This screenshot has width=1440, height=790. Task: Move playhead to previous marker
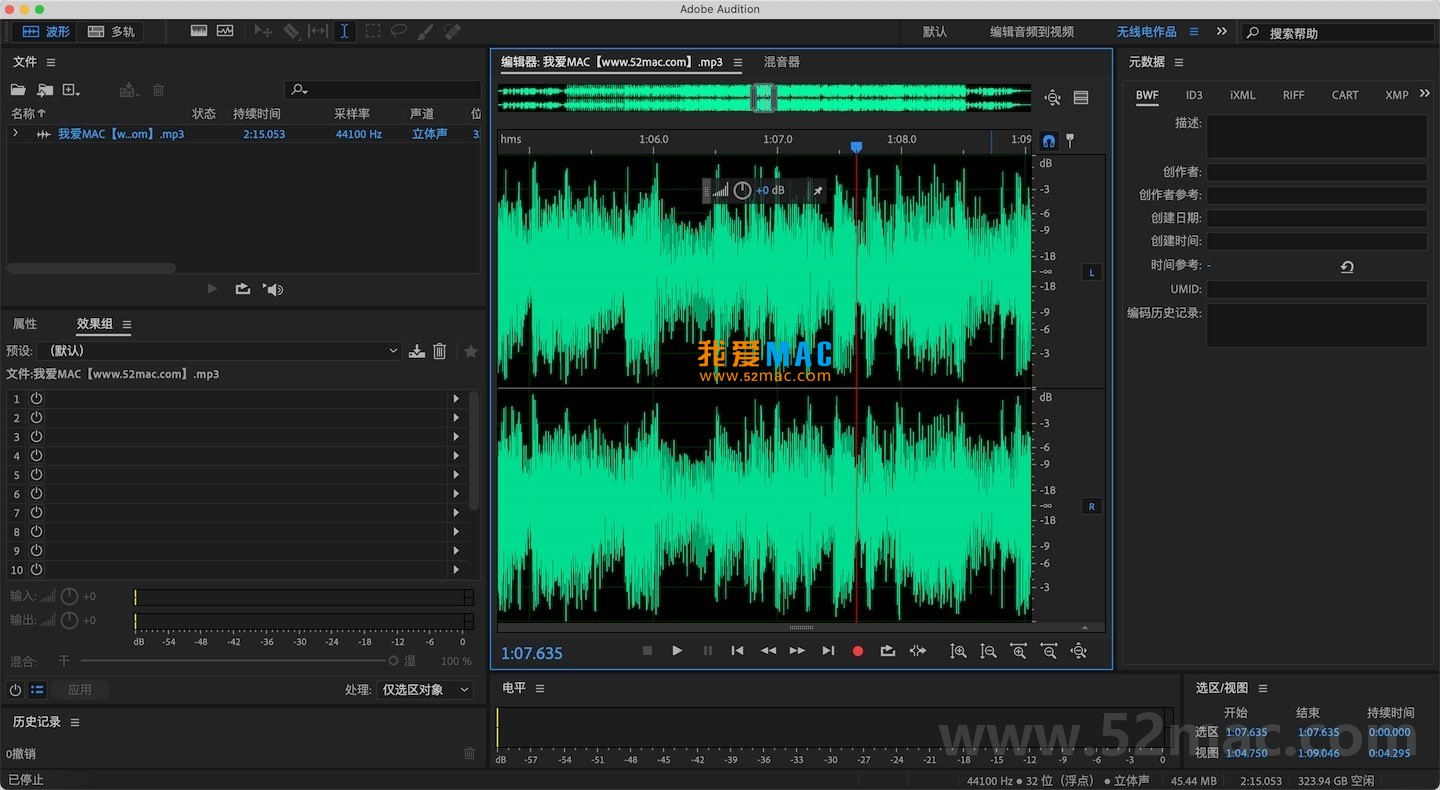pos(737,651)
